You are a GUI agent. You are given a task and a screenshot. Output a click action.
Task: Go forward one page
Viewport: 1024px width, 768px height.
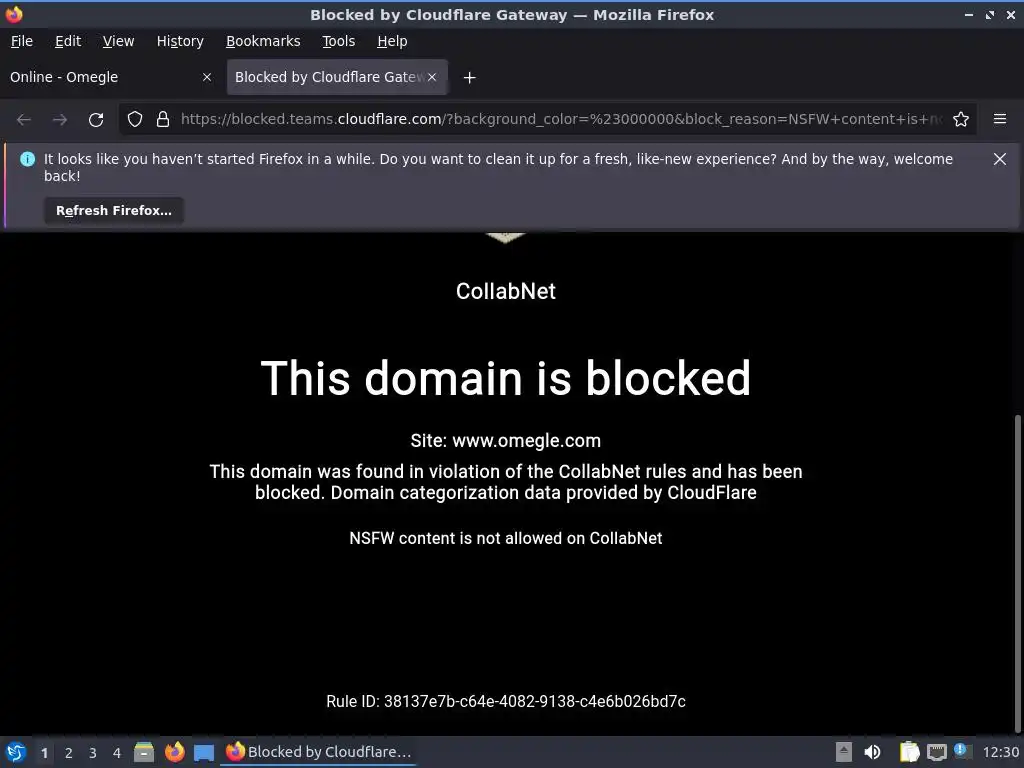(60, 120)
